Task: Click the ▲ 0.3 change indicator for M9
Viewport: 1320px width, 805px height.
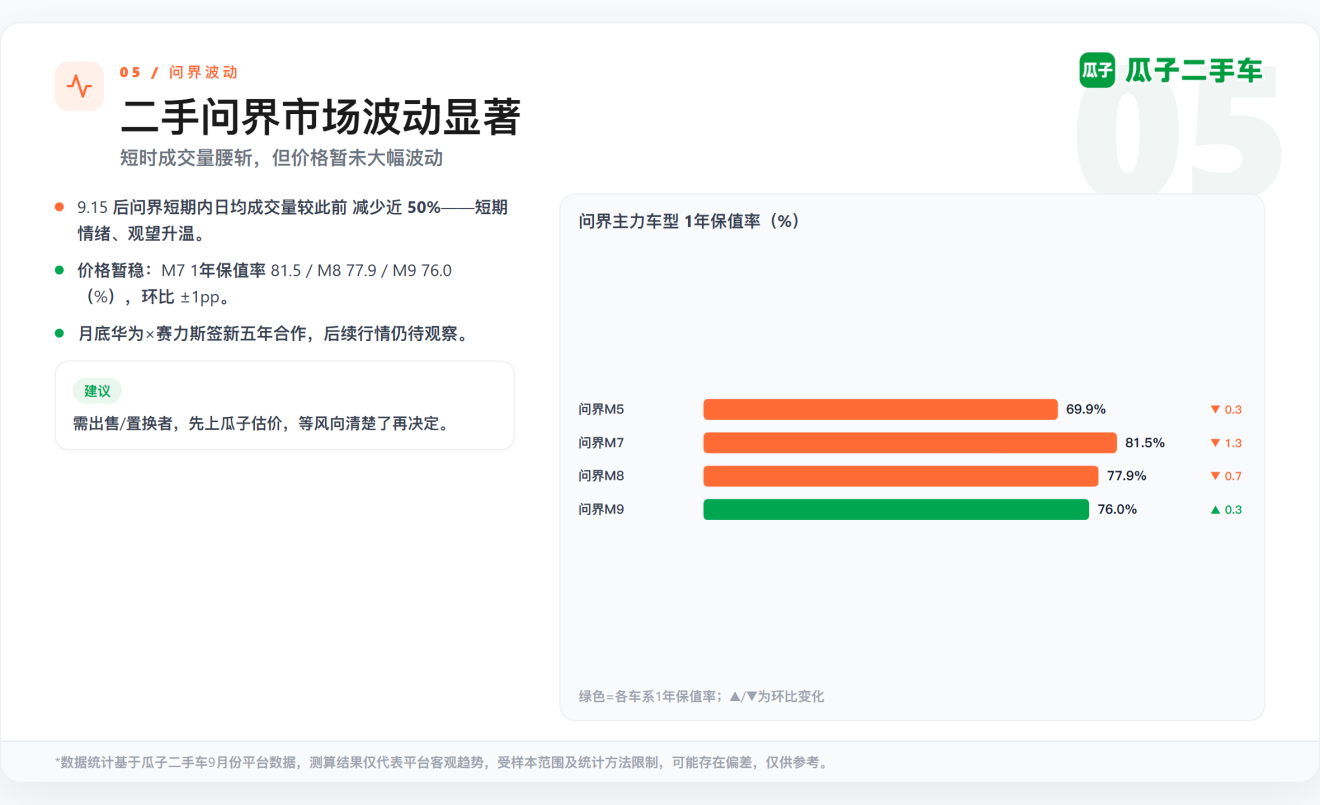Action: pyautogui.click(x=1226, y=509)
